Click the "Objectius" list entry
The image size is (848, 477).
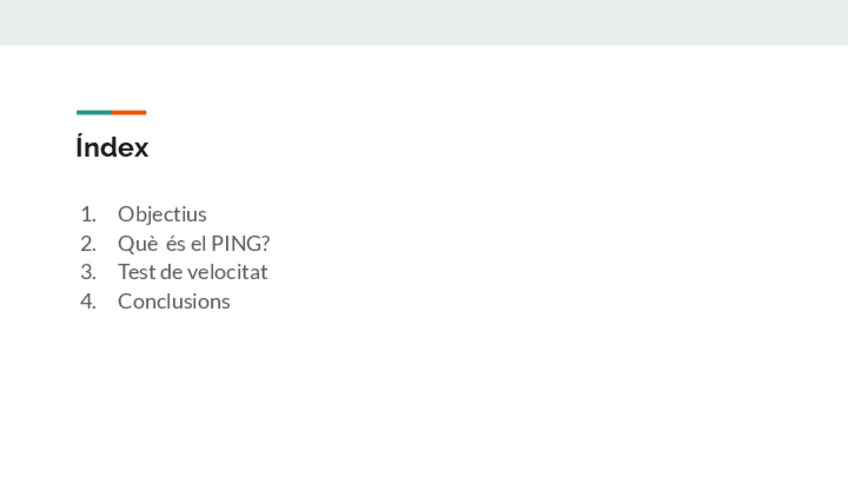click(162, 214)
